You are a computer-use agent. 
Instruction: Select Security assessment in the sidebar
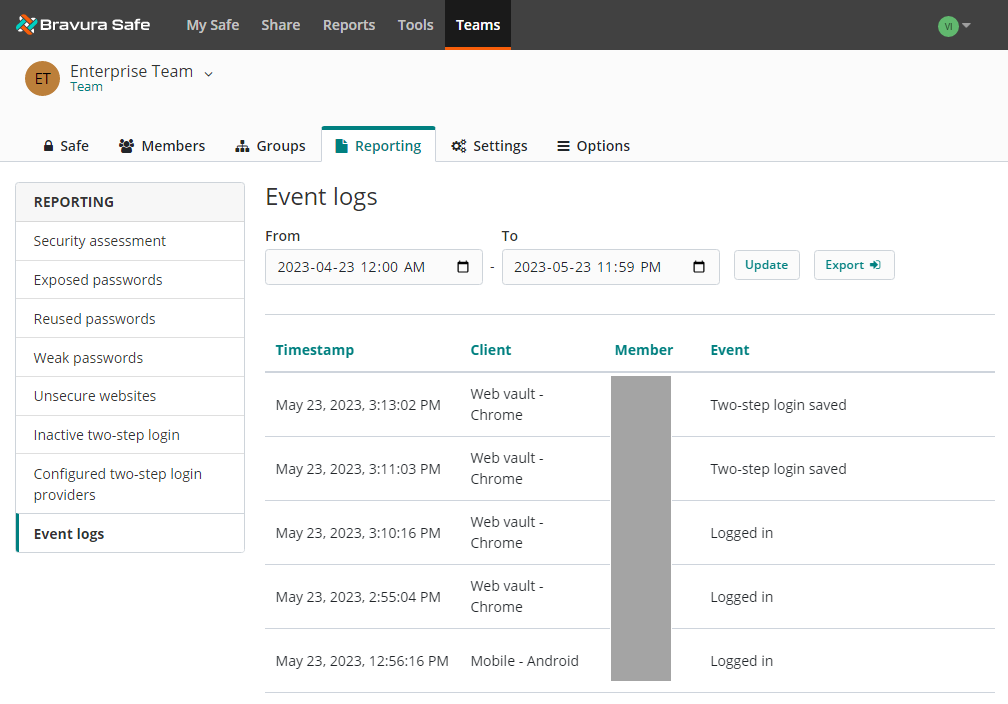(x=100, y=241)
